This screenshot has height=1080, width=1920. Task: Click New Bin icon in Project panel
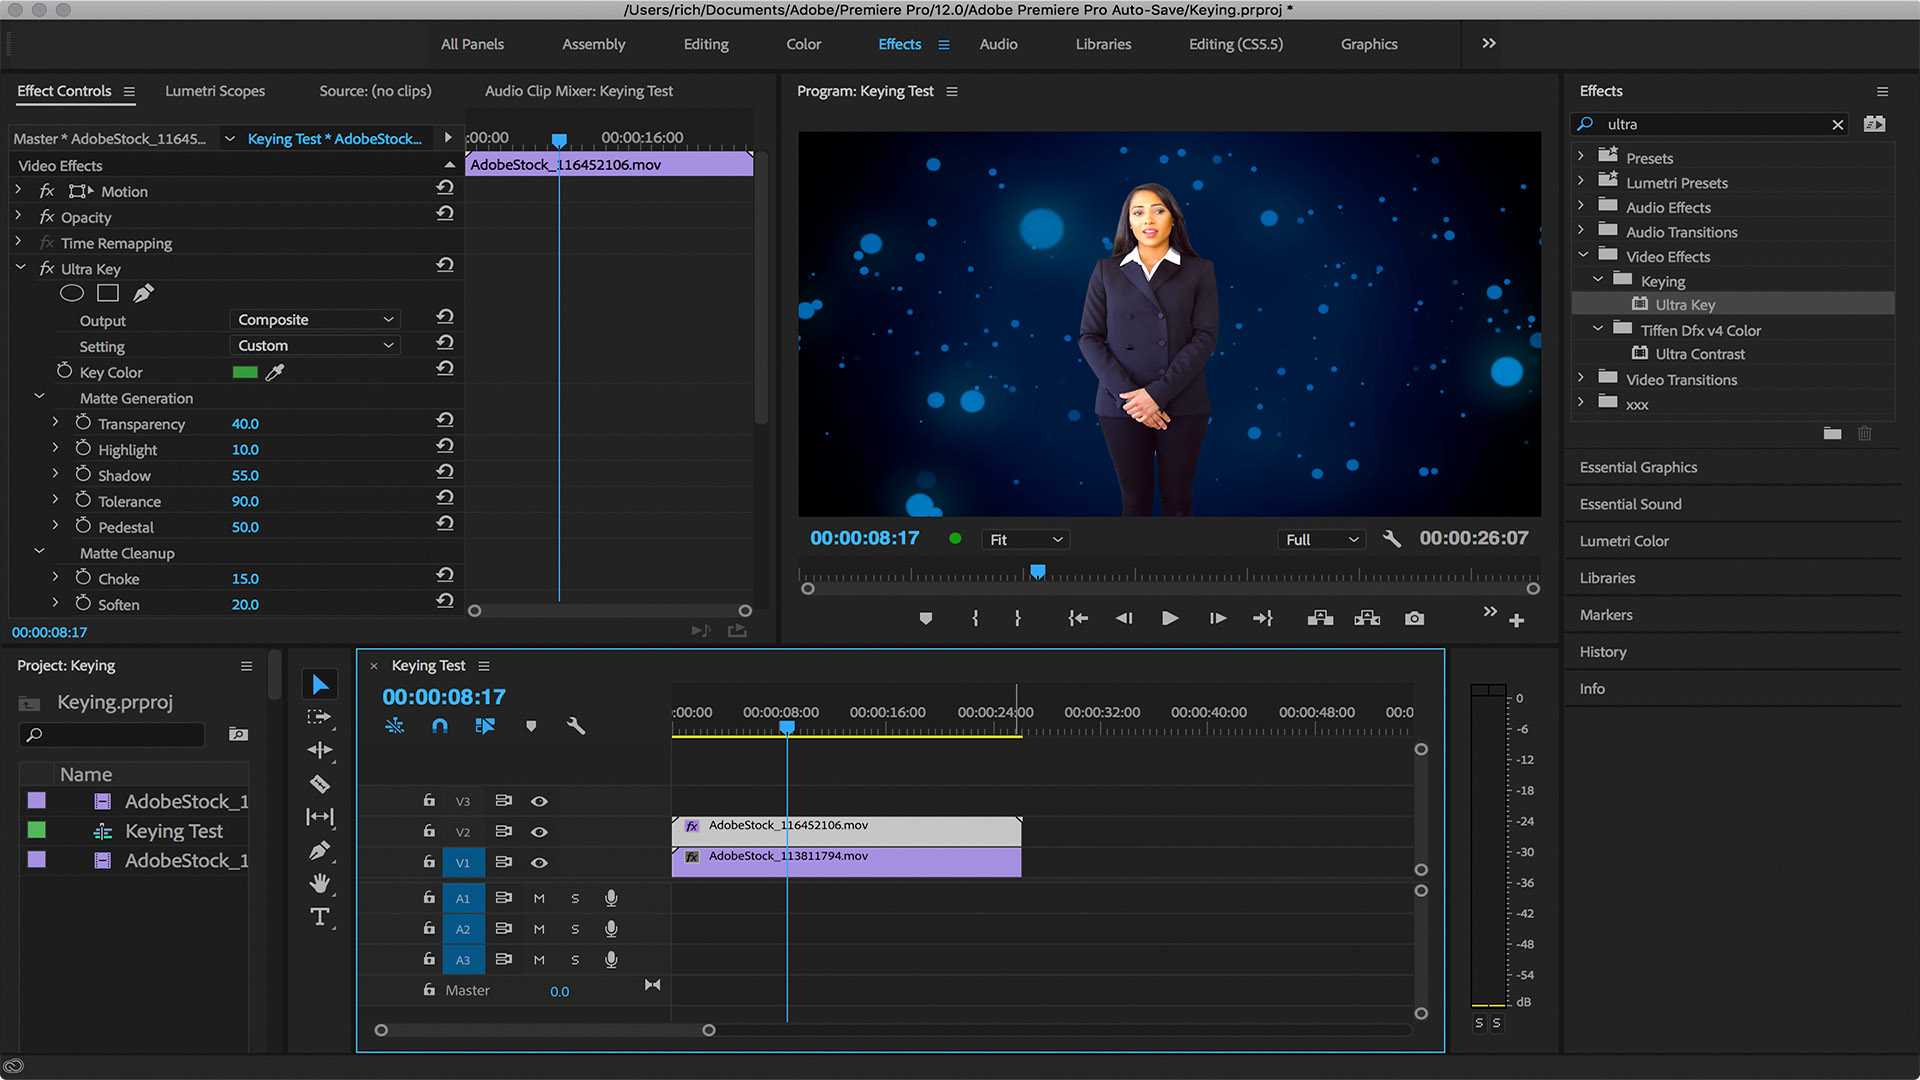[x=238, y=734]
